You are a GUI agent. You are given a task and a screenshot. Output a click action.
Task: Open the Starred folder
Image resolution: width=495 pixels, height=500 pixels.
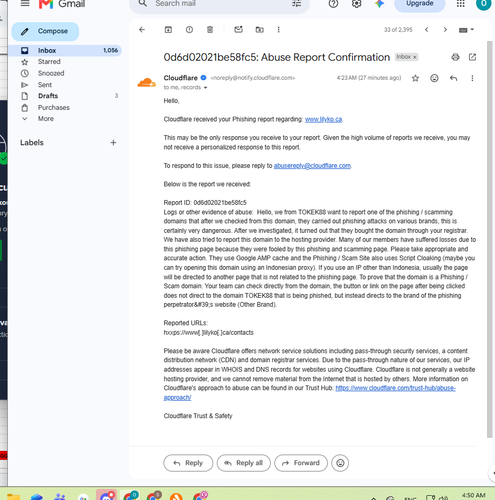click(x=49, y=62)
